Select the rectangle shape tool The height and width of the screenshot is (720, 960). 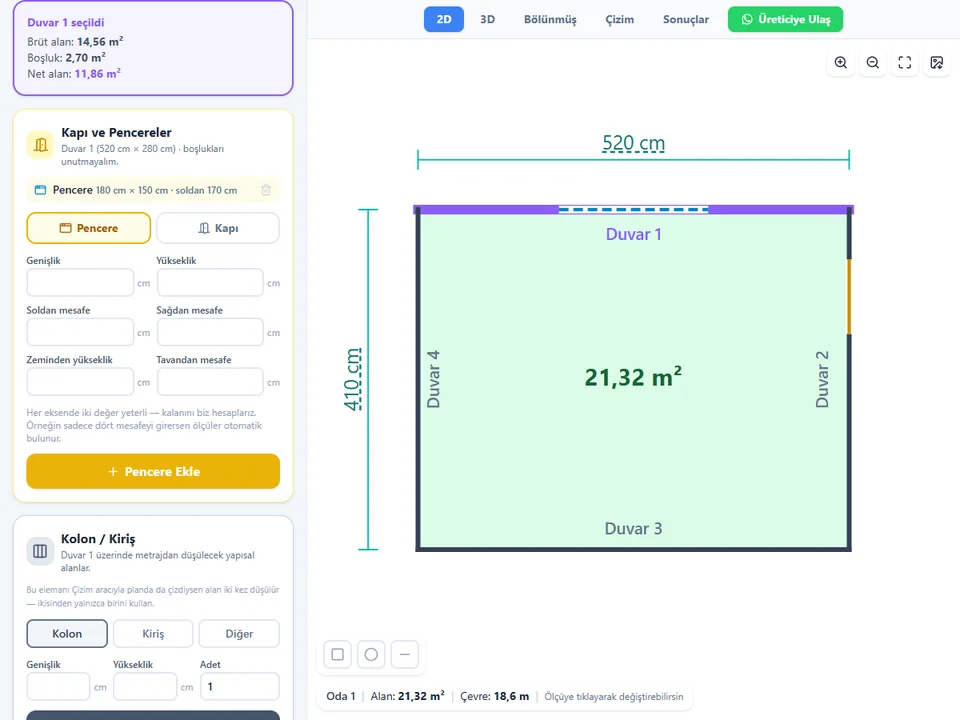pos(337,654)
